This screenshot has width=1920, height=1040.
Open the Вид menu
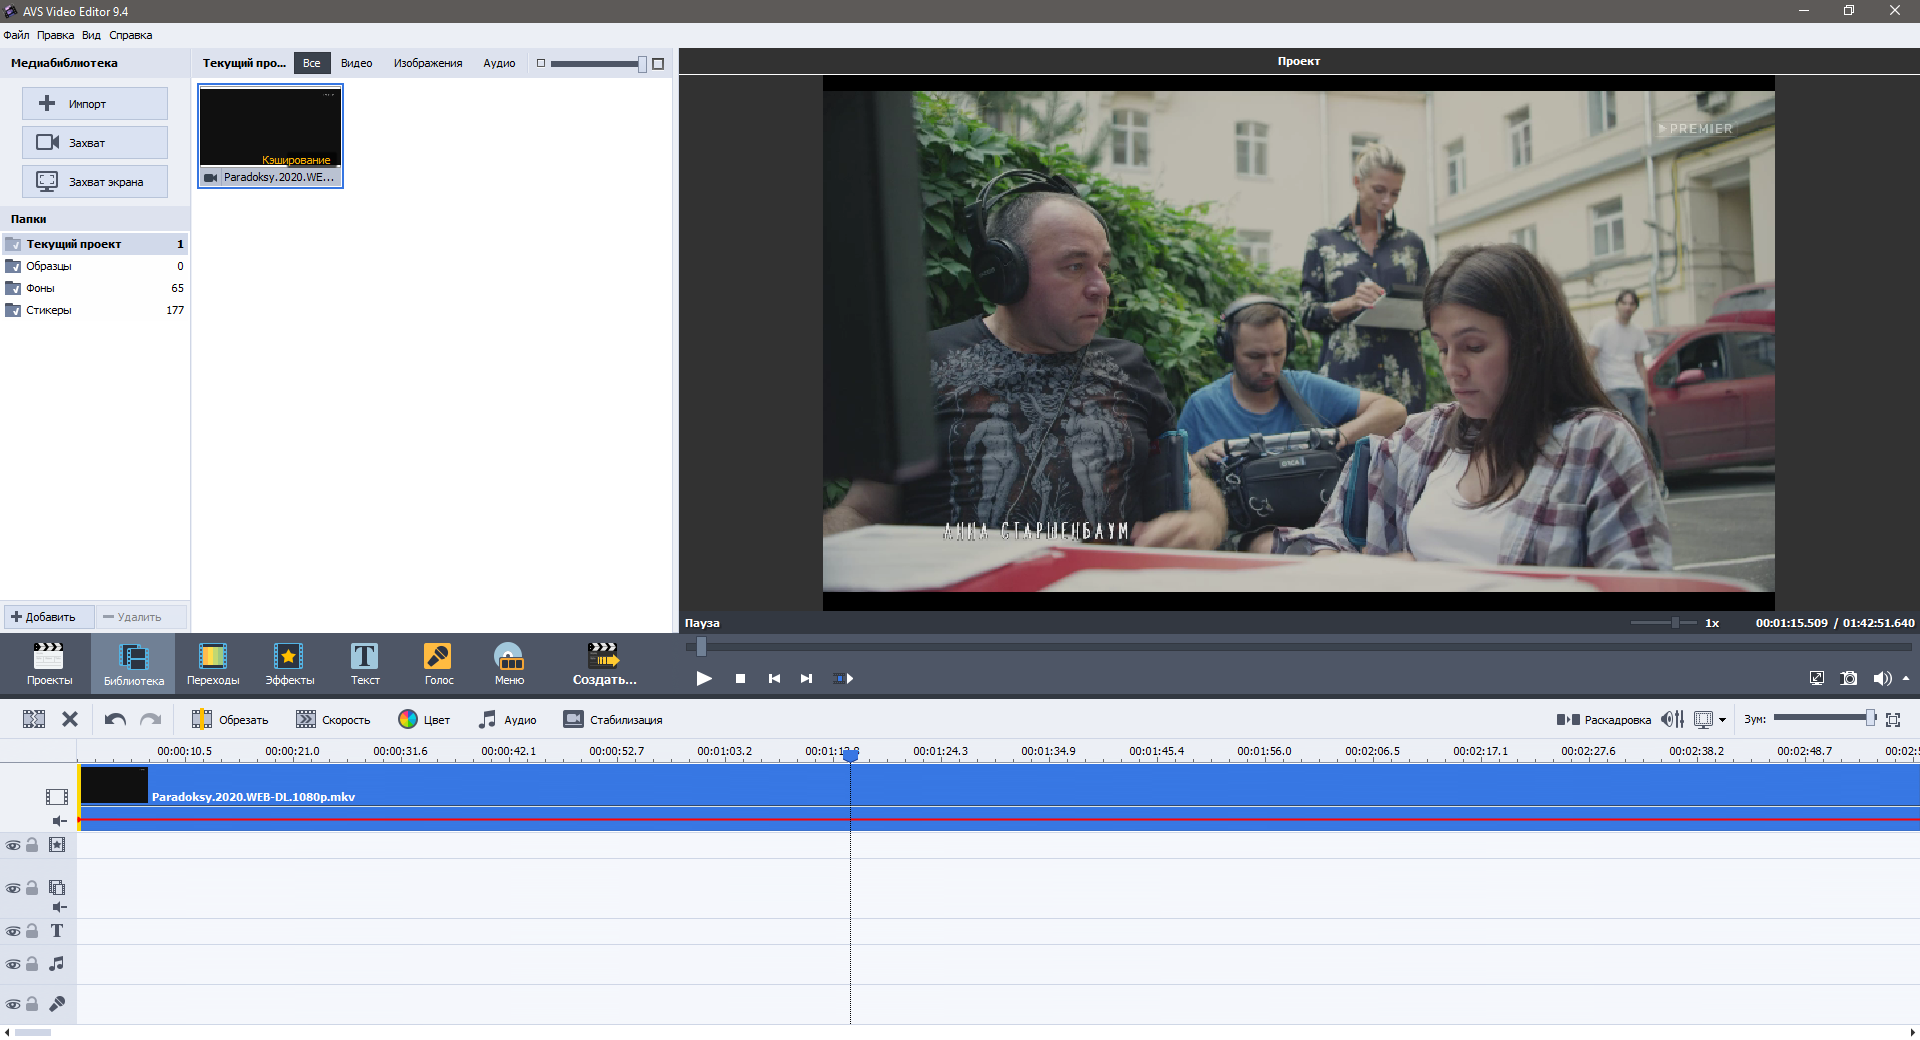coord(91,35)
